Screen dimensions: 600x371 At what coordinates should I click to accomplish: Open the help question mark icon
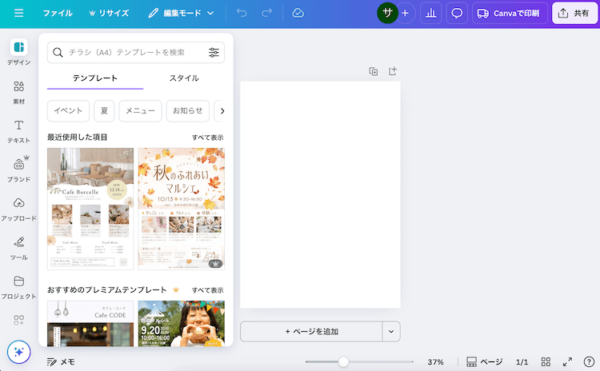[589, 362]
